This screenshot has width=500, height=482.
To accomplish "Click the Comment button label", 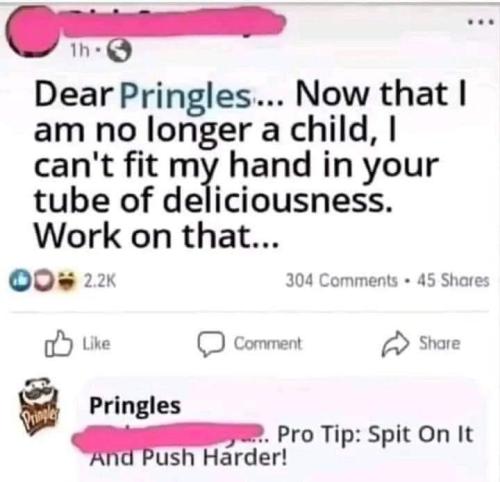I will coord(268,344).
